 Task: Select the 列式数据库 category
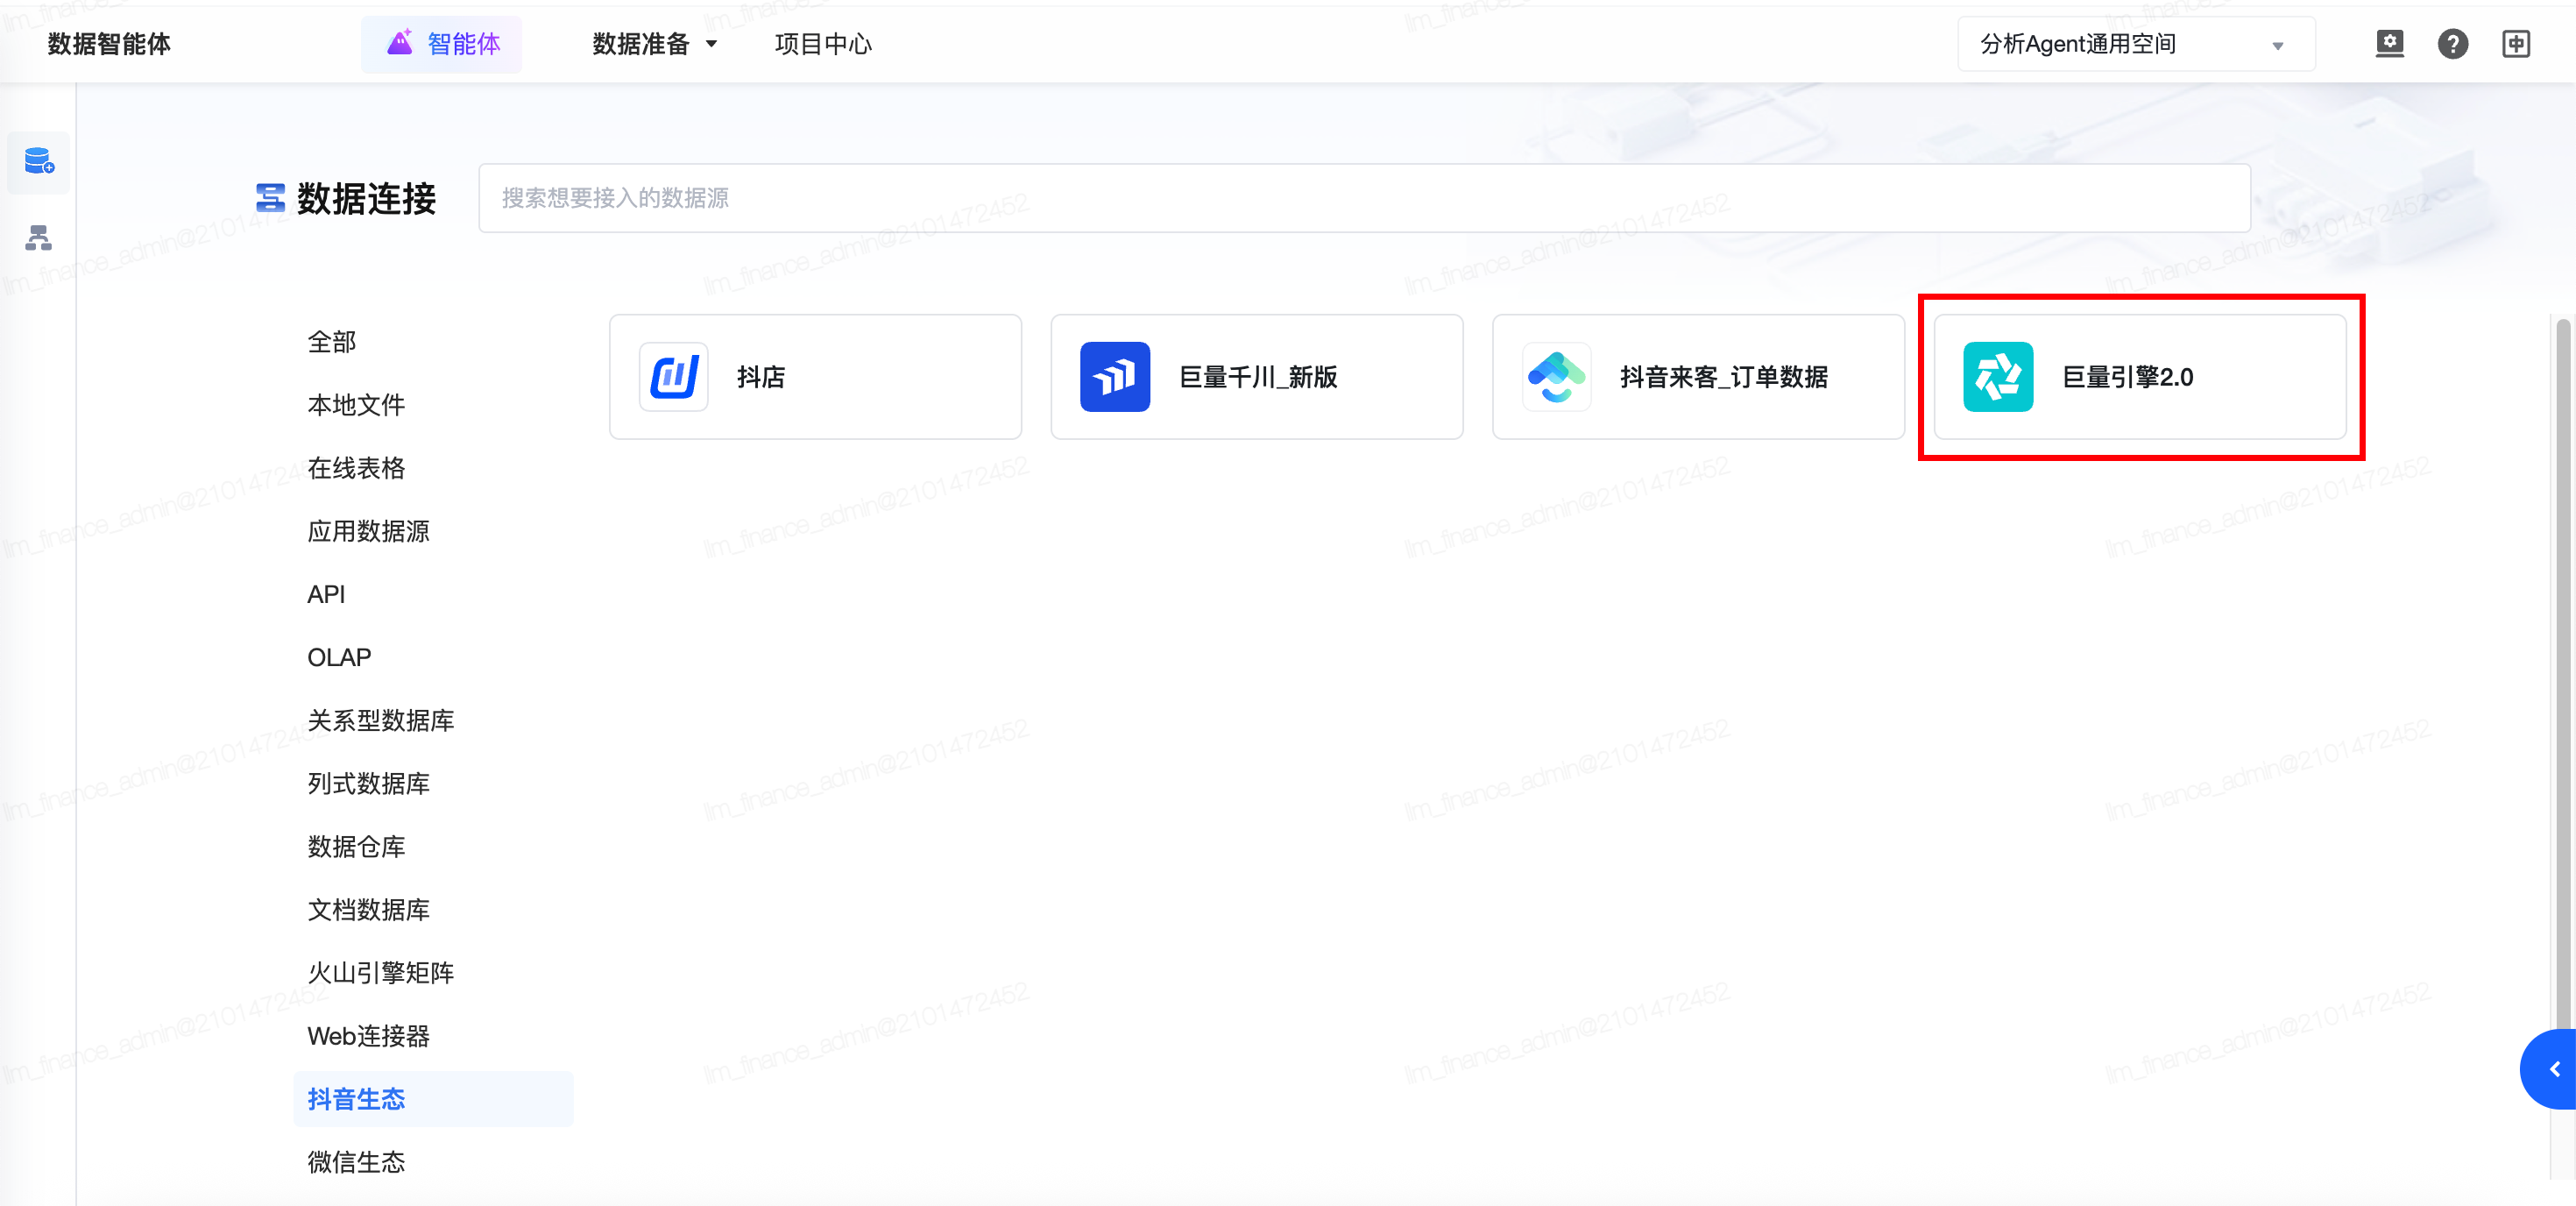point(368,783)
